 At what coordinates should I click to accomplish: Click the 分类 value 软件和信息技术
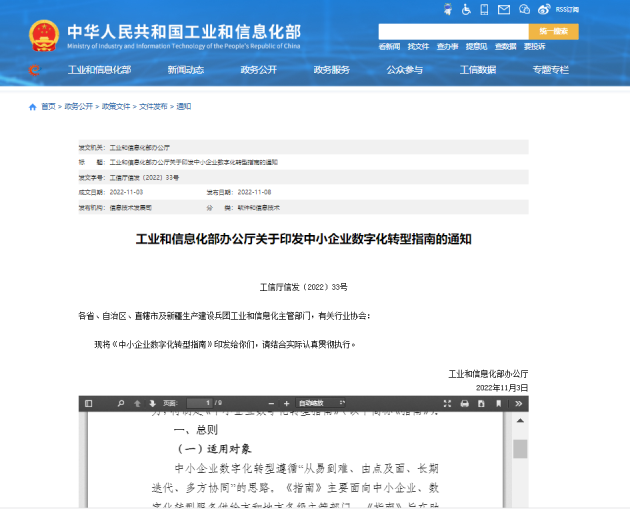(258, 208)
